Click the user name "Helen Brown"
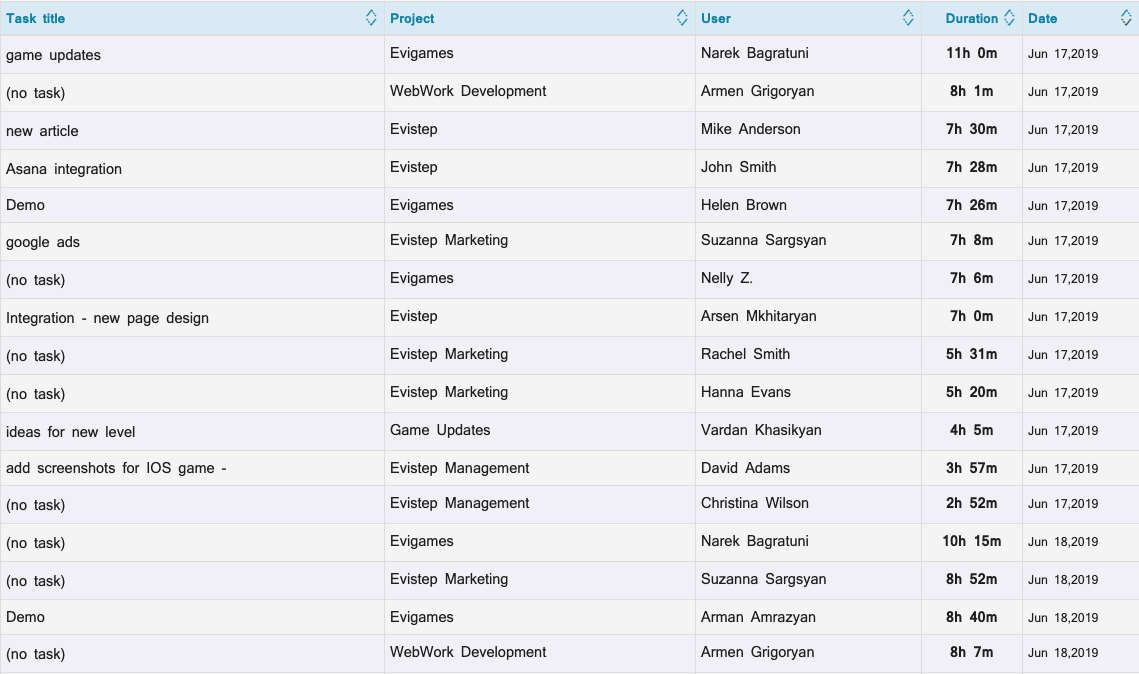Viewport: 1139px width, 674px height. pos(744,206)
